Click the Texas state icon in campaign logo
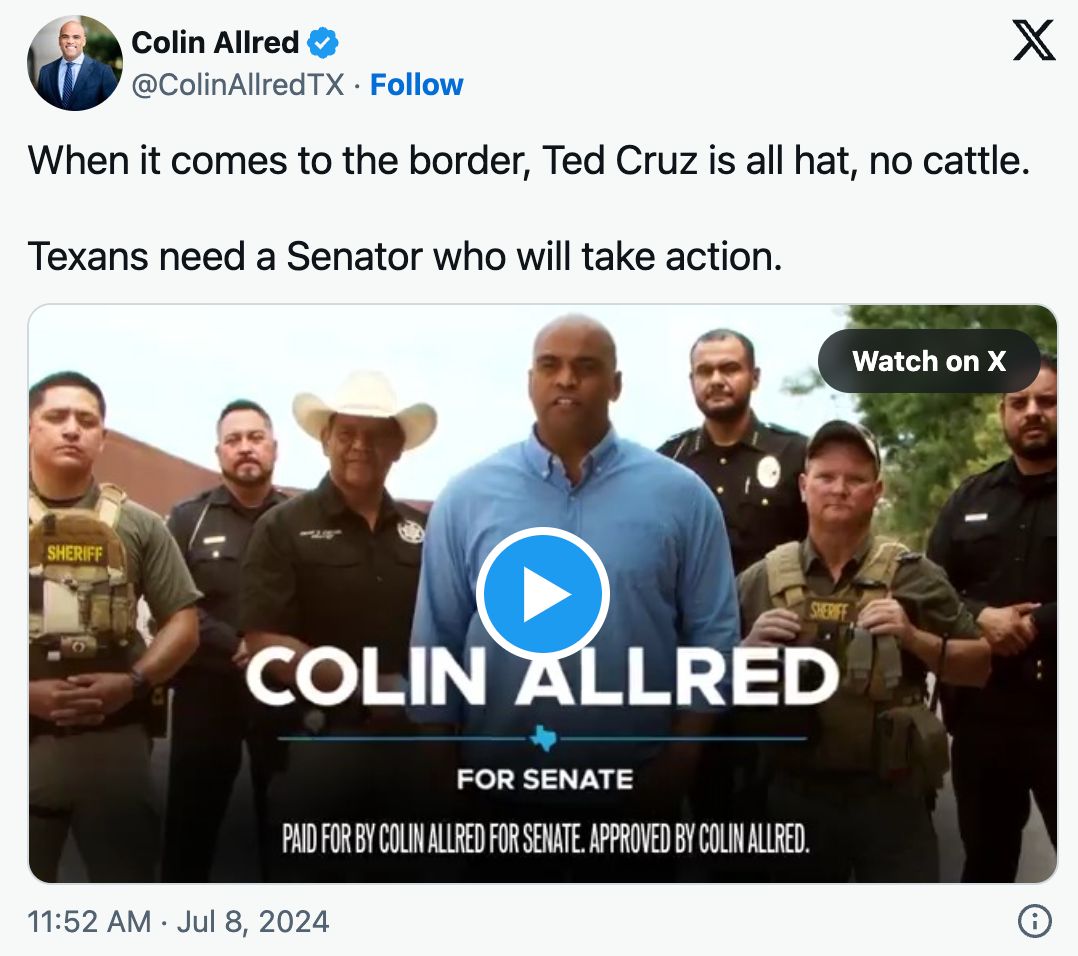The image size is (1078, 956). coord(543,739)
